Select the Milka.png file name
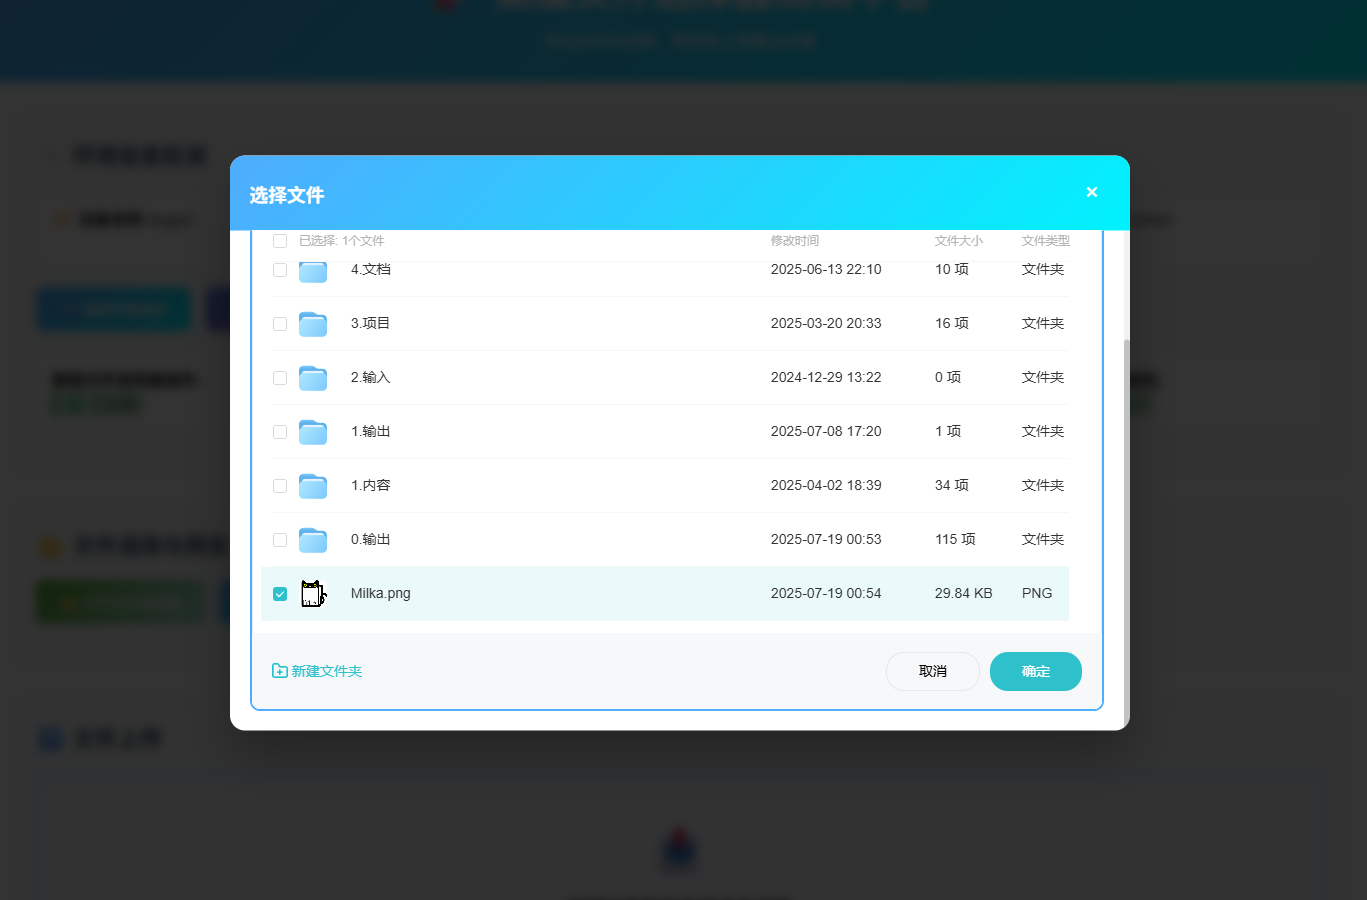This screenshot has width=1367, height=900. [381, 593]
